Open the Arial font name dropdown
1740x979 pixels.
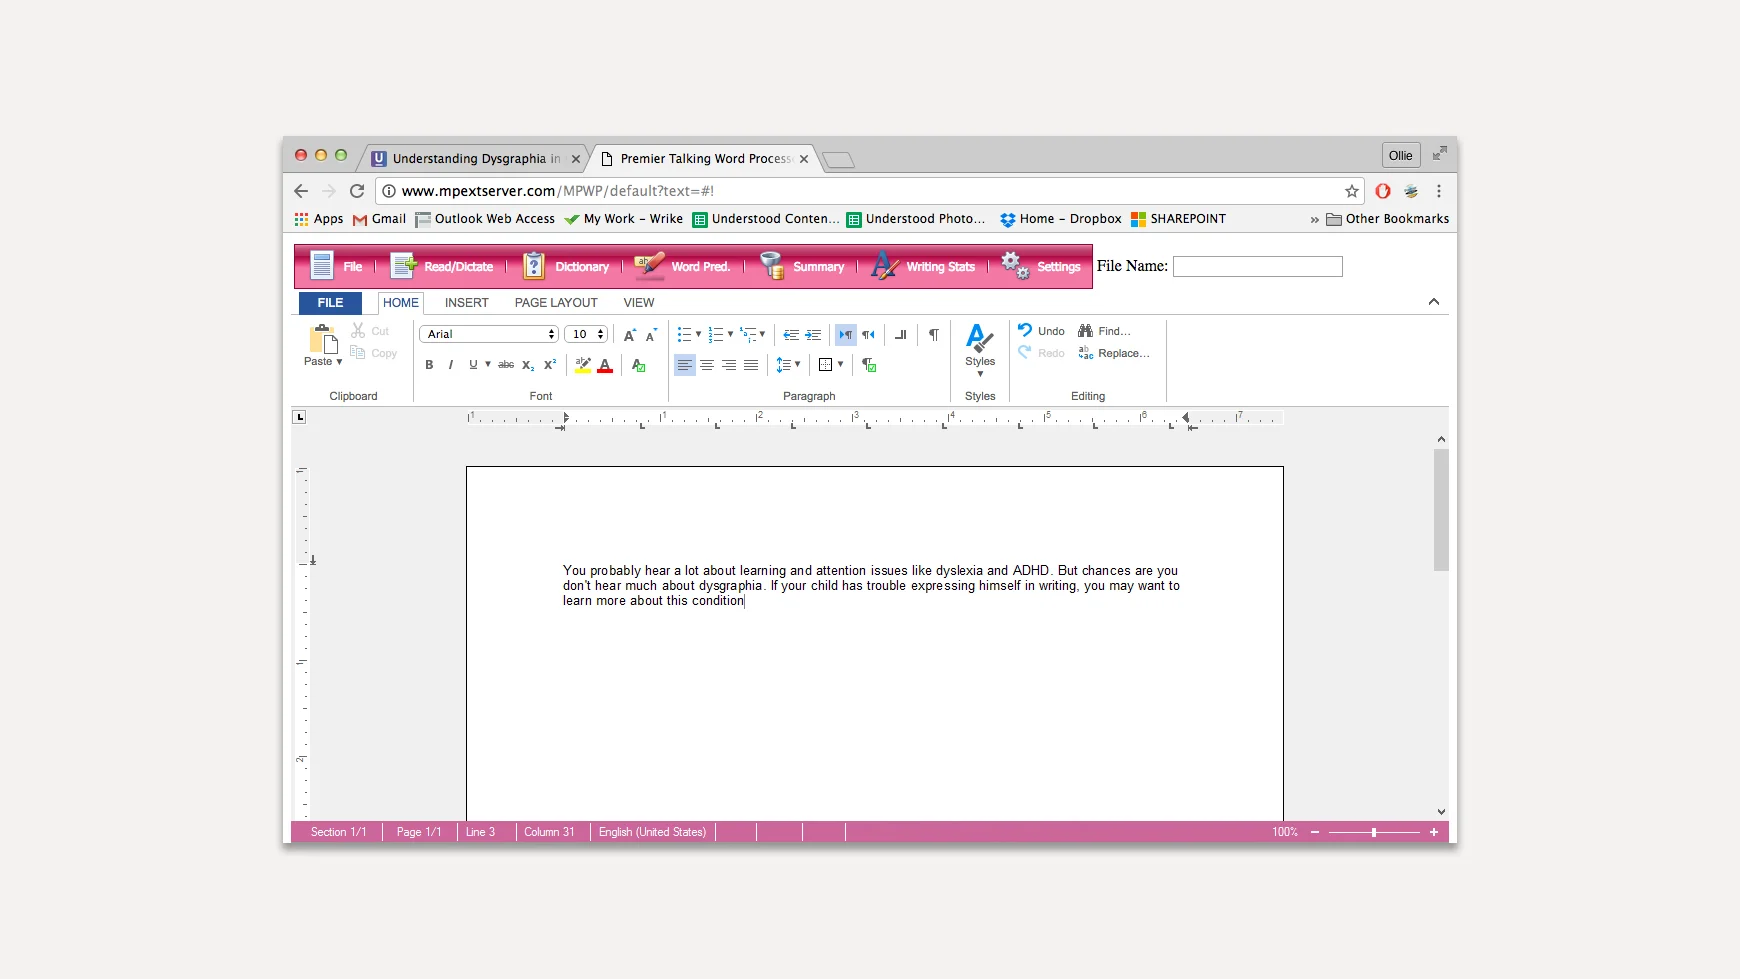pyautogui.click(x=488, y=334)
